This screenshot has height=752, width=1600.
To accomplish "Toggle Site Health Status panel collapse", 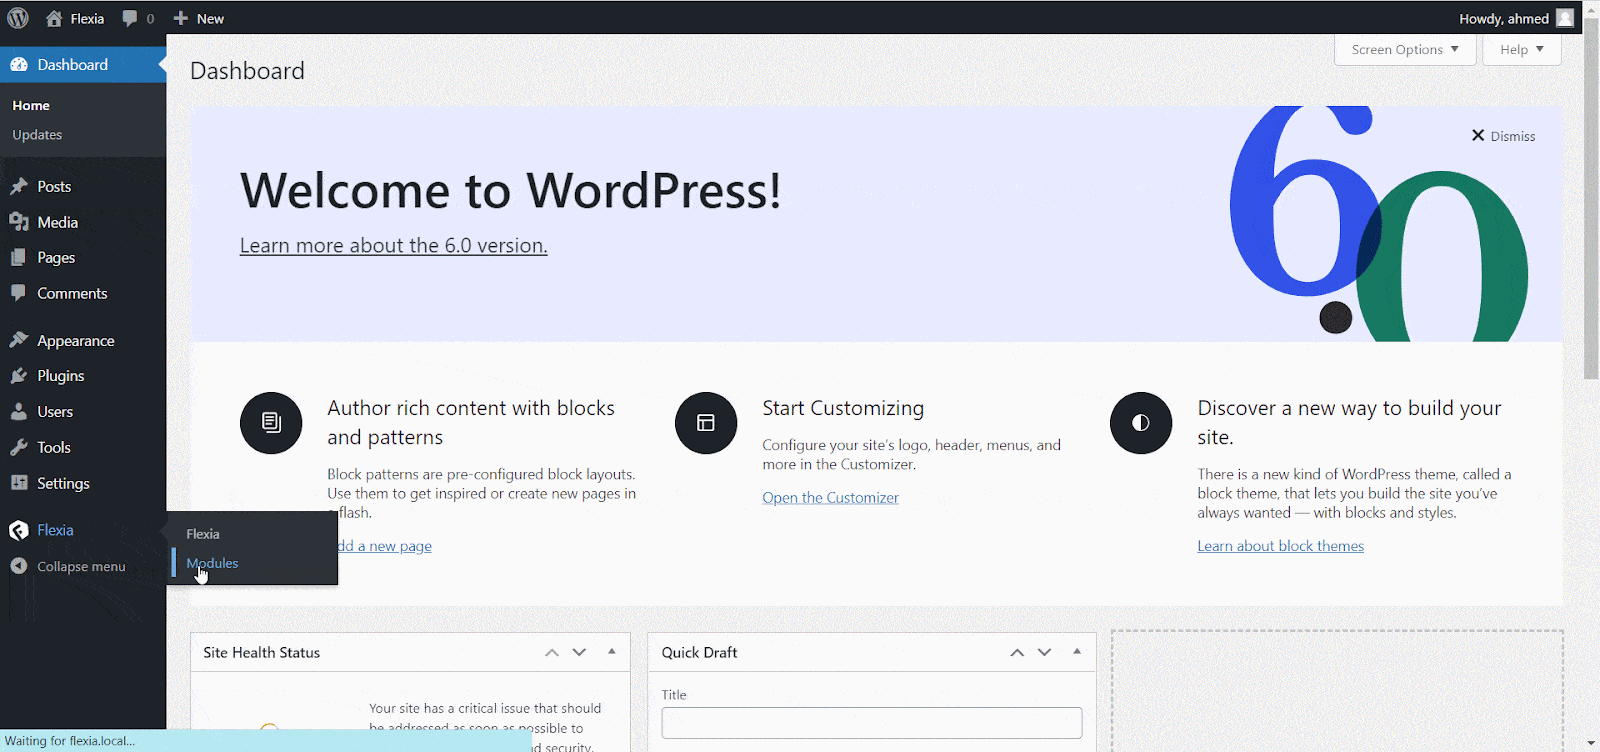I will coord(612,651).
